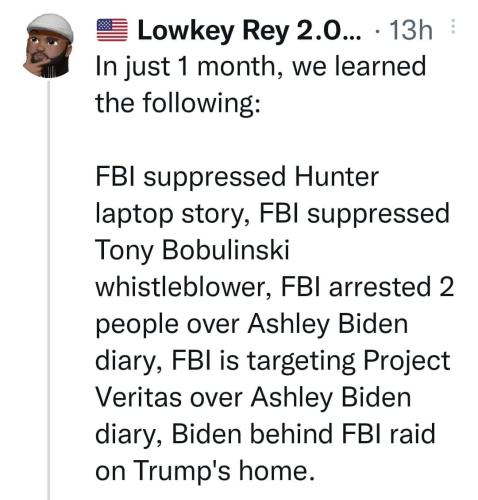Click the closing line "on Trump's home."
The height and width of the screenshot is (500, 478).
coord(205,471)
